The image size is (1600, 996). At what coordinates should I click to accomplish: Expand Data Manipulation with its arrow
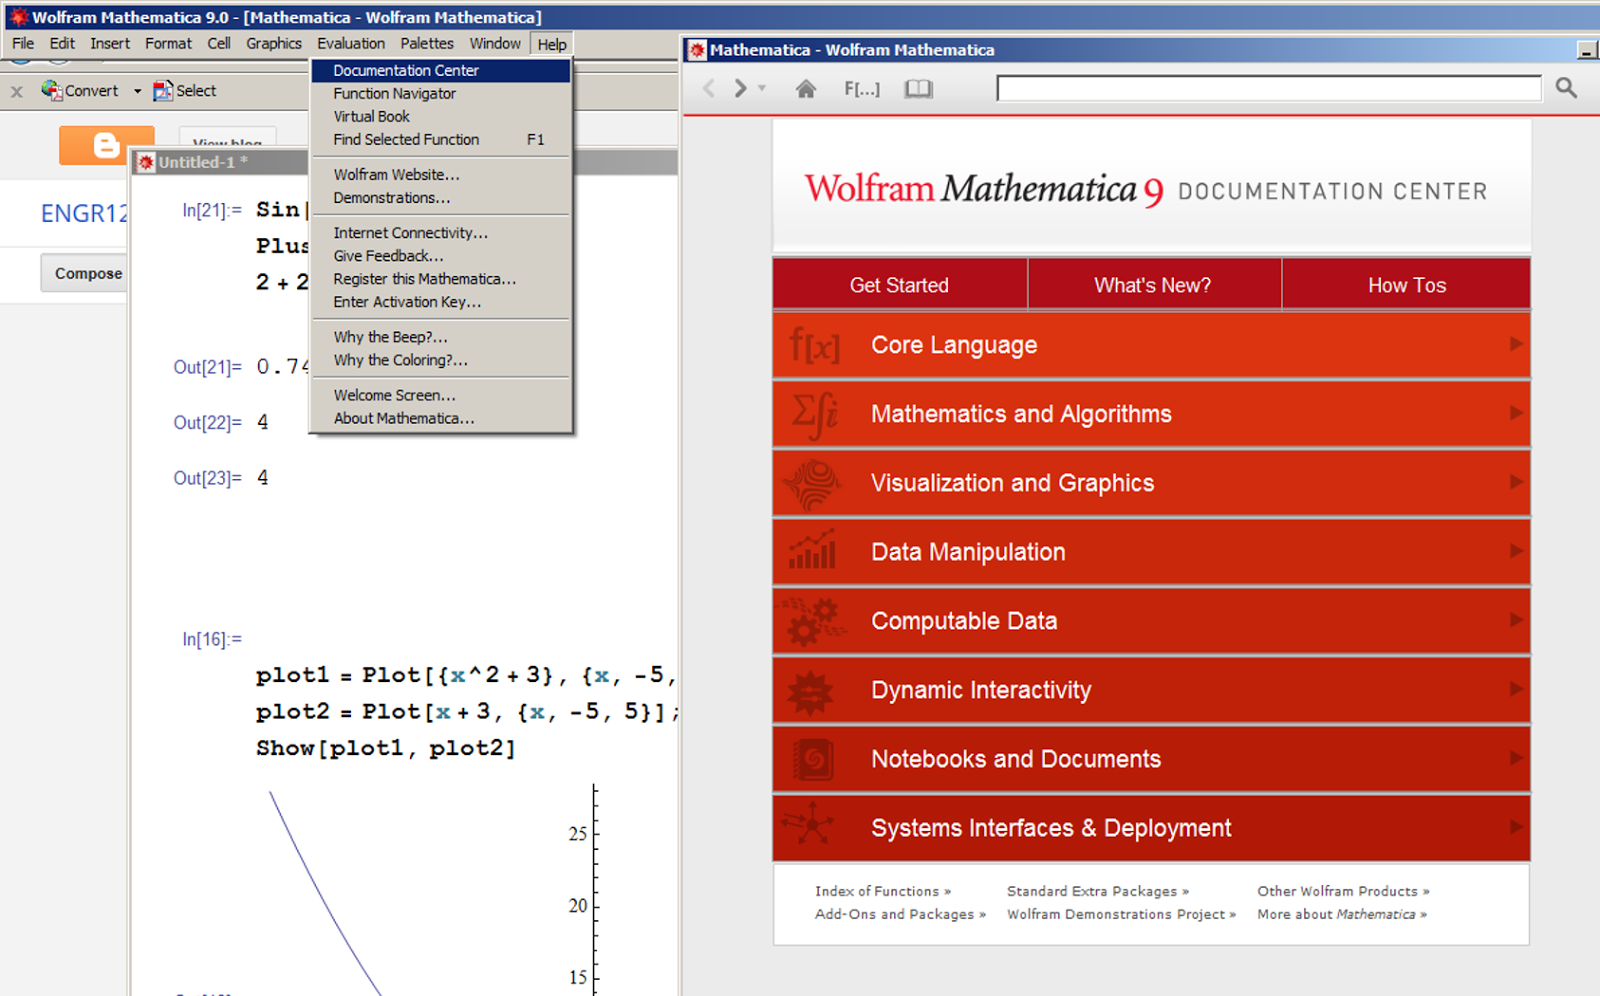click(x=1516, y=551)
